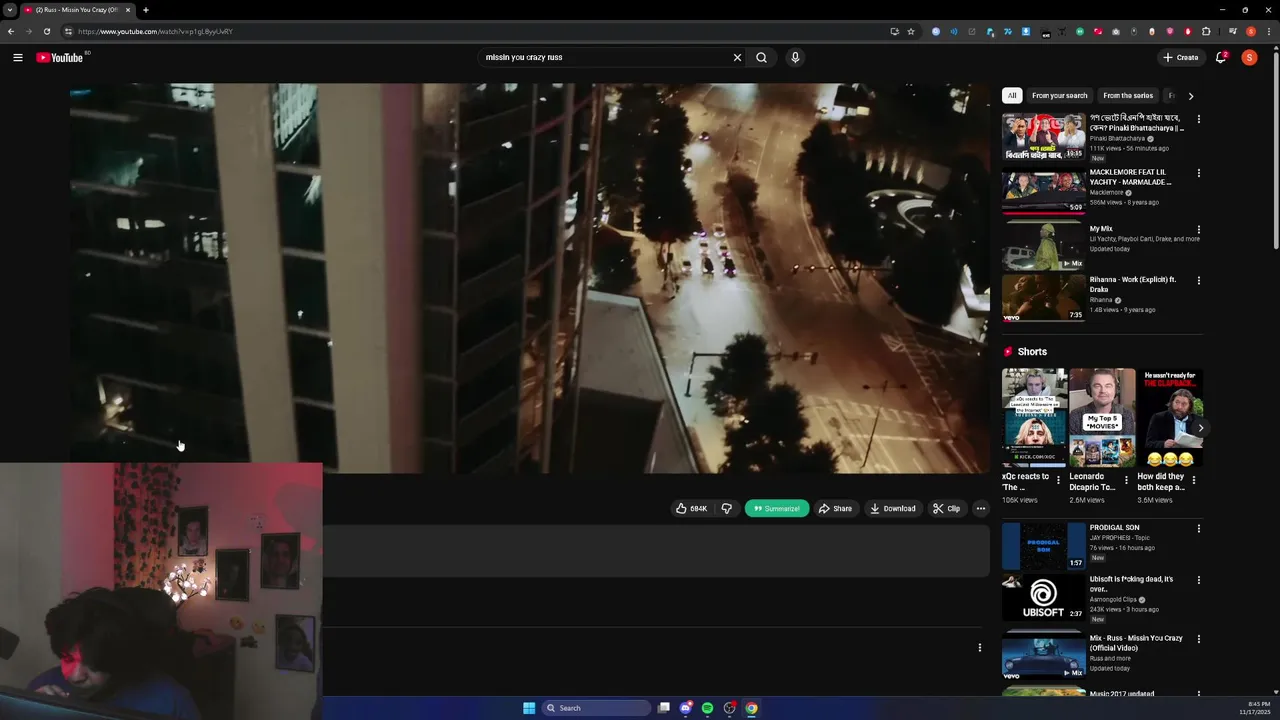Show more filter chips with right arrow
This screenshot has width=1280, height=720.
coord(1190,96)
